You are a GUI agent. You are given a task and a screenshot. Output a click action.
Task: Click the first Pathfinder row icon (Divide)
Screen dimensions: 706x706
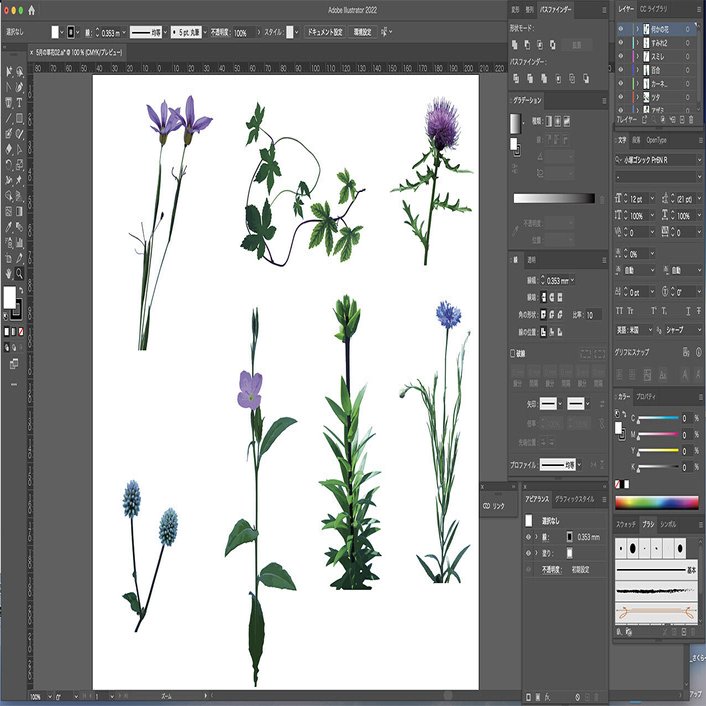516,78
